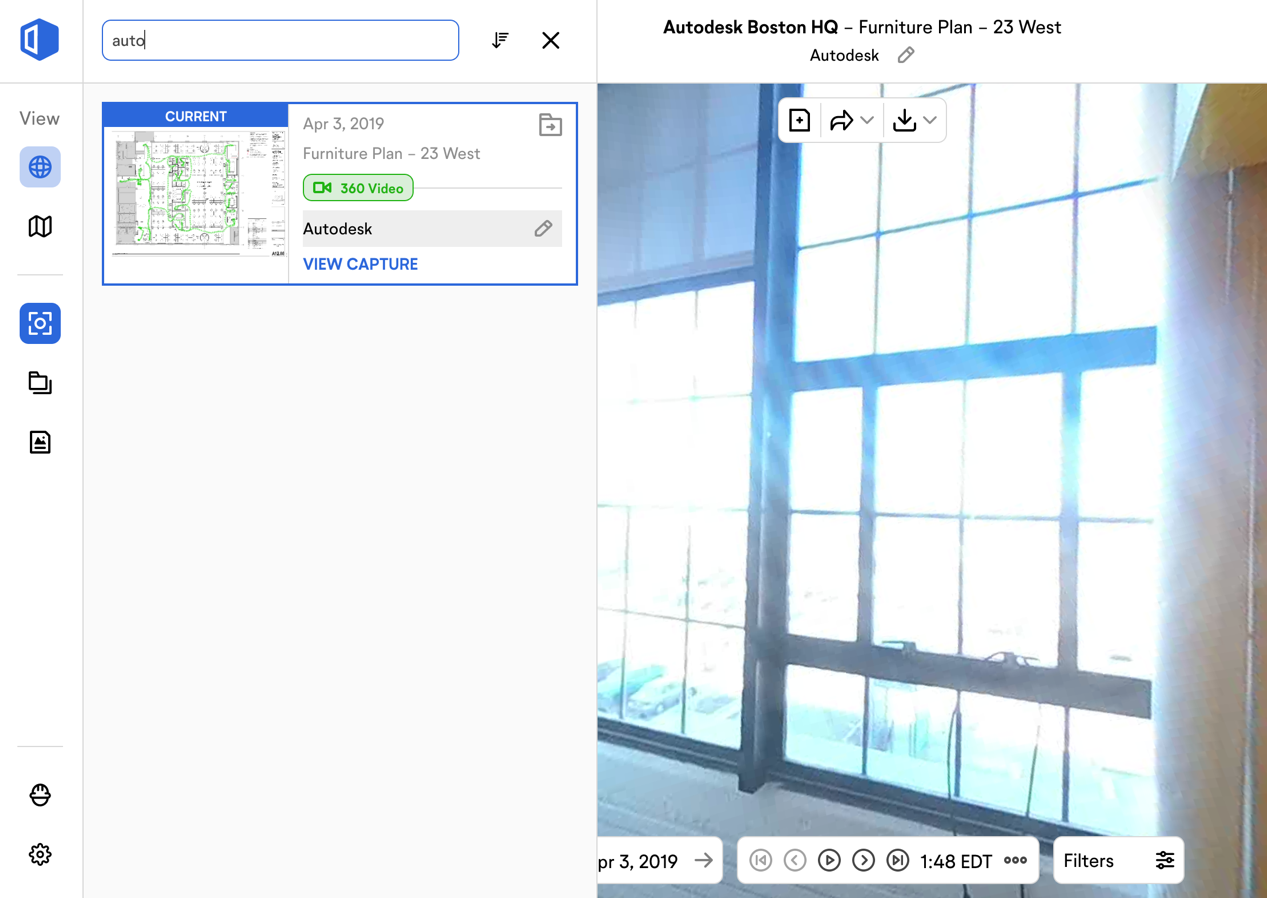Click the share arrow icon

[841, 121]
